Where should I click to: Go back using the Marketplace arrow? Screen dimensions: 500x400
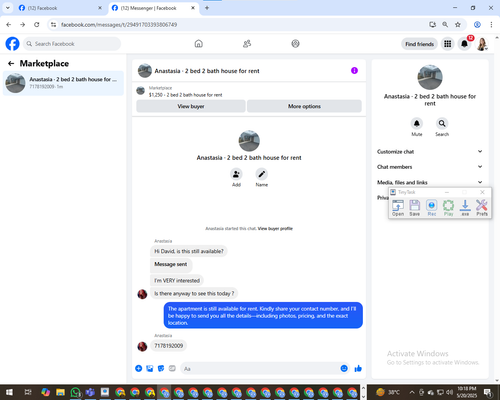tap(11, 63)
